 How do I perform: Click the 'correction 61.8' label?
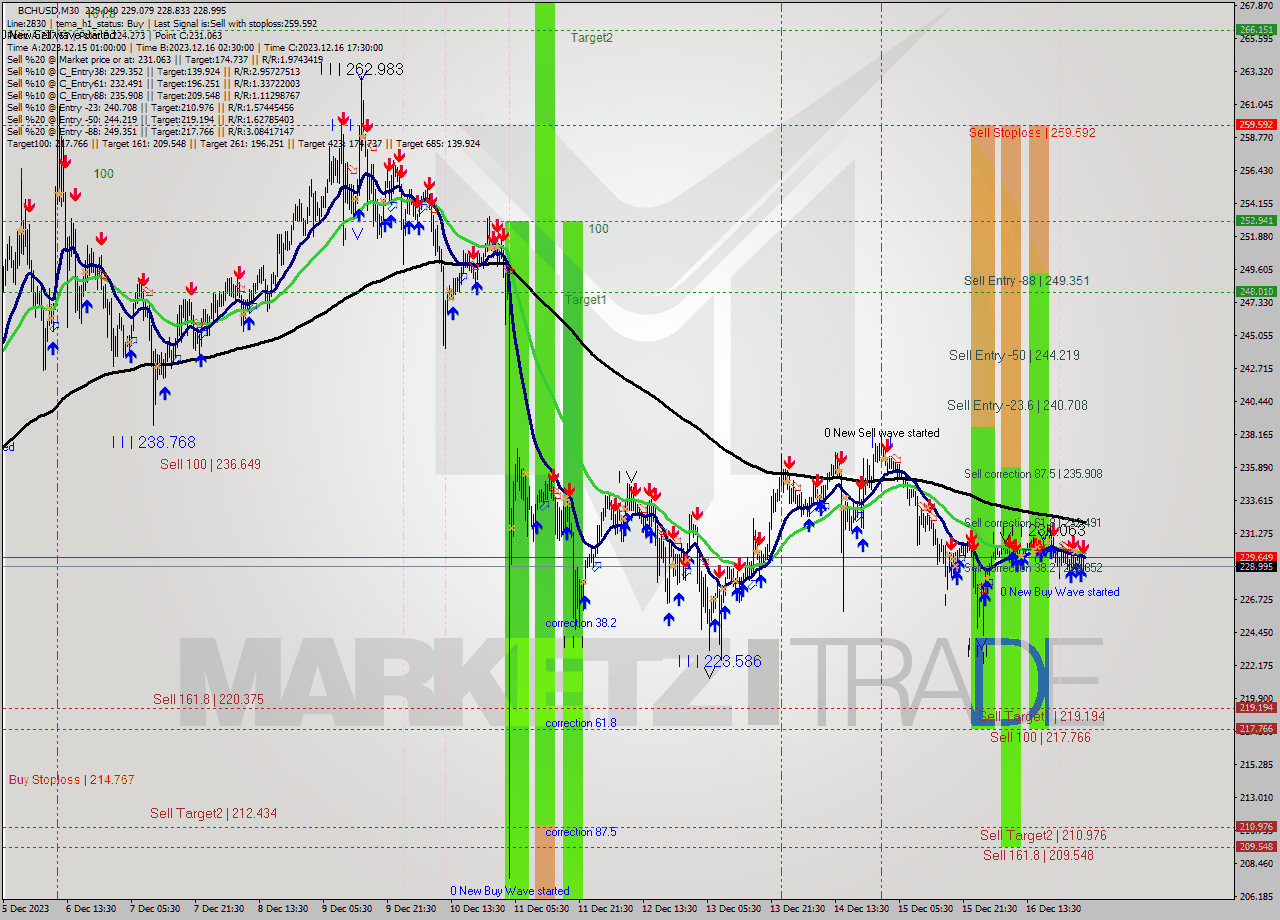(581, 723)
